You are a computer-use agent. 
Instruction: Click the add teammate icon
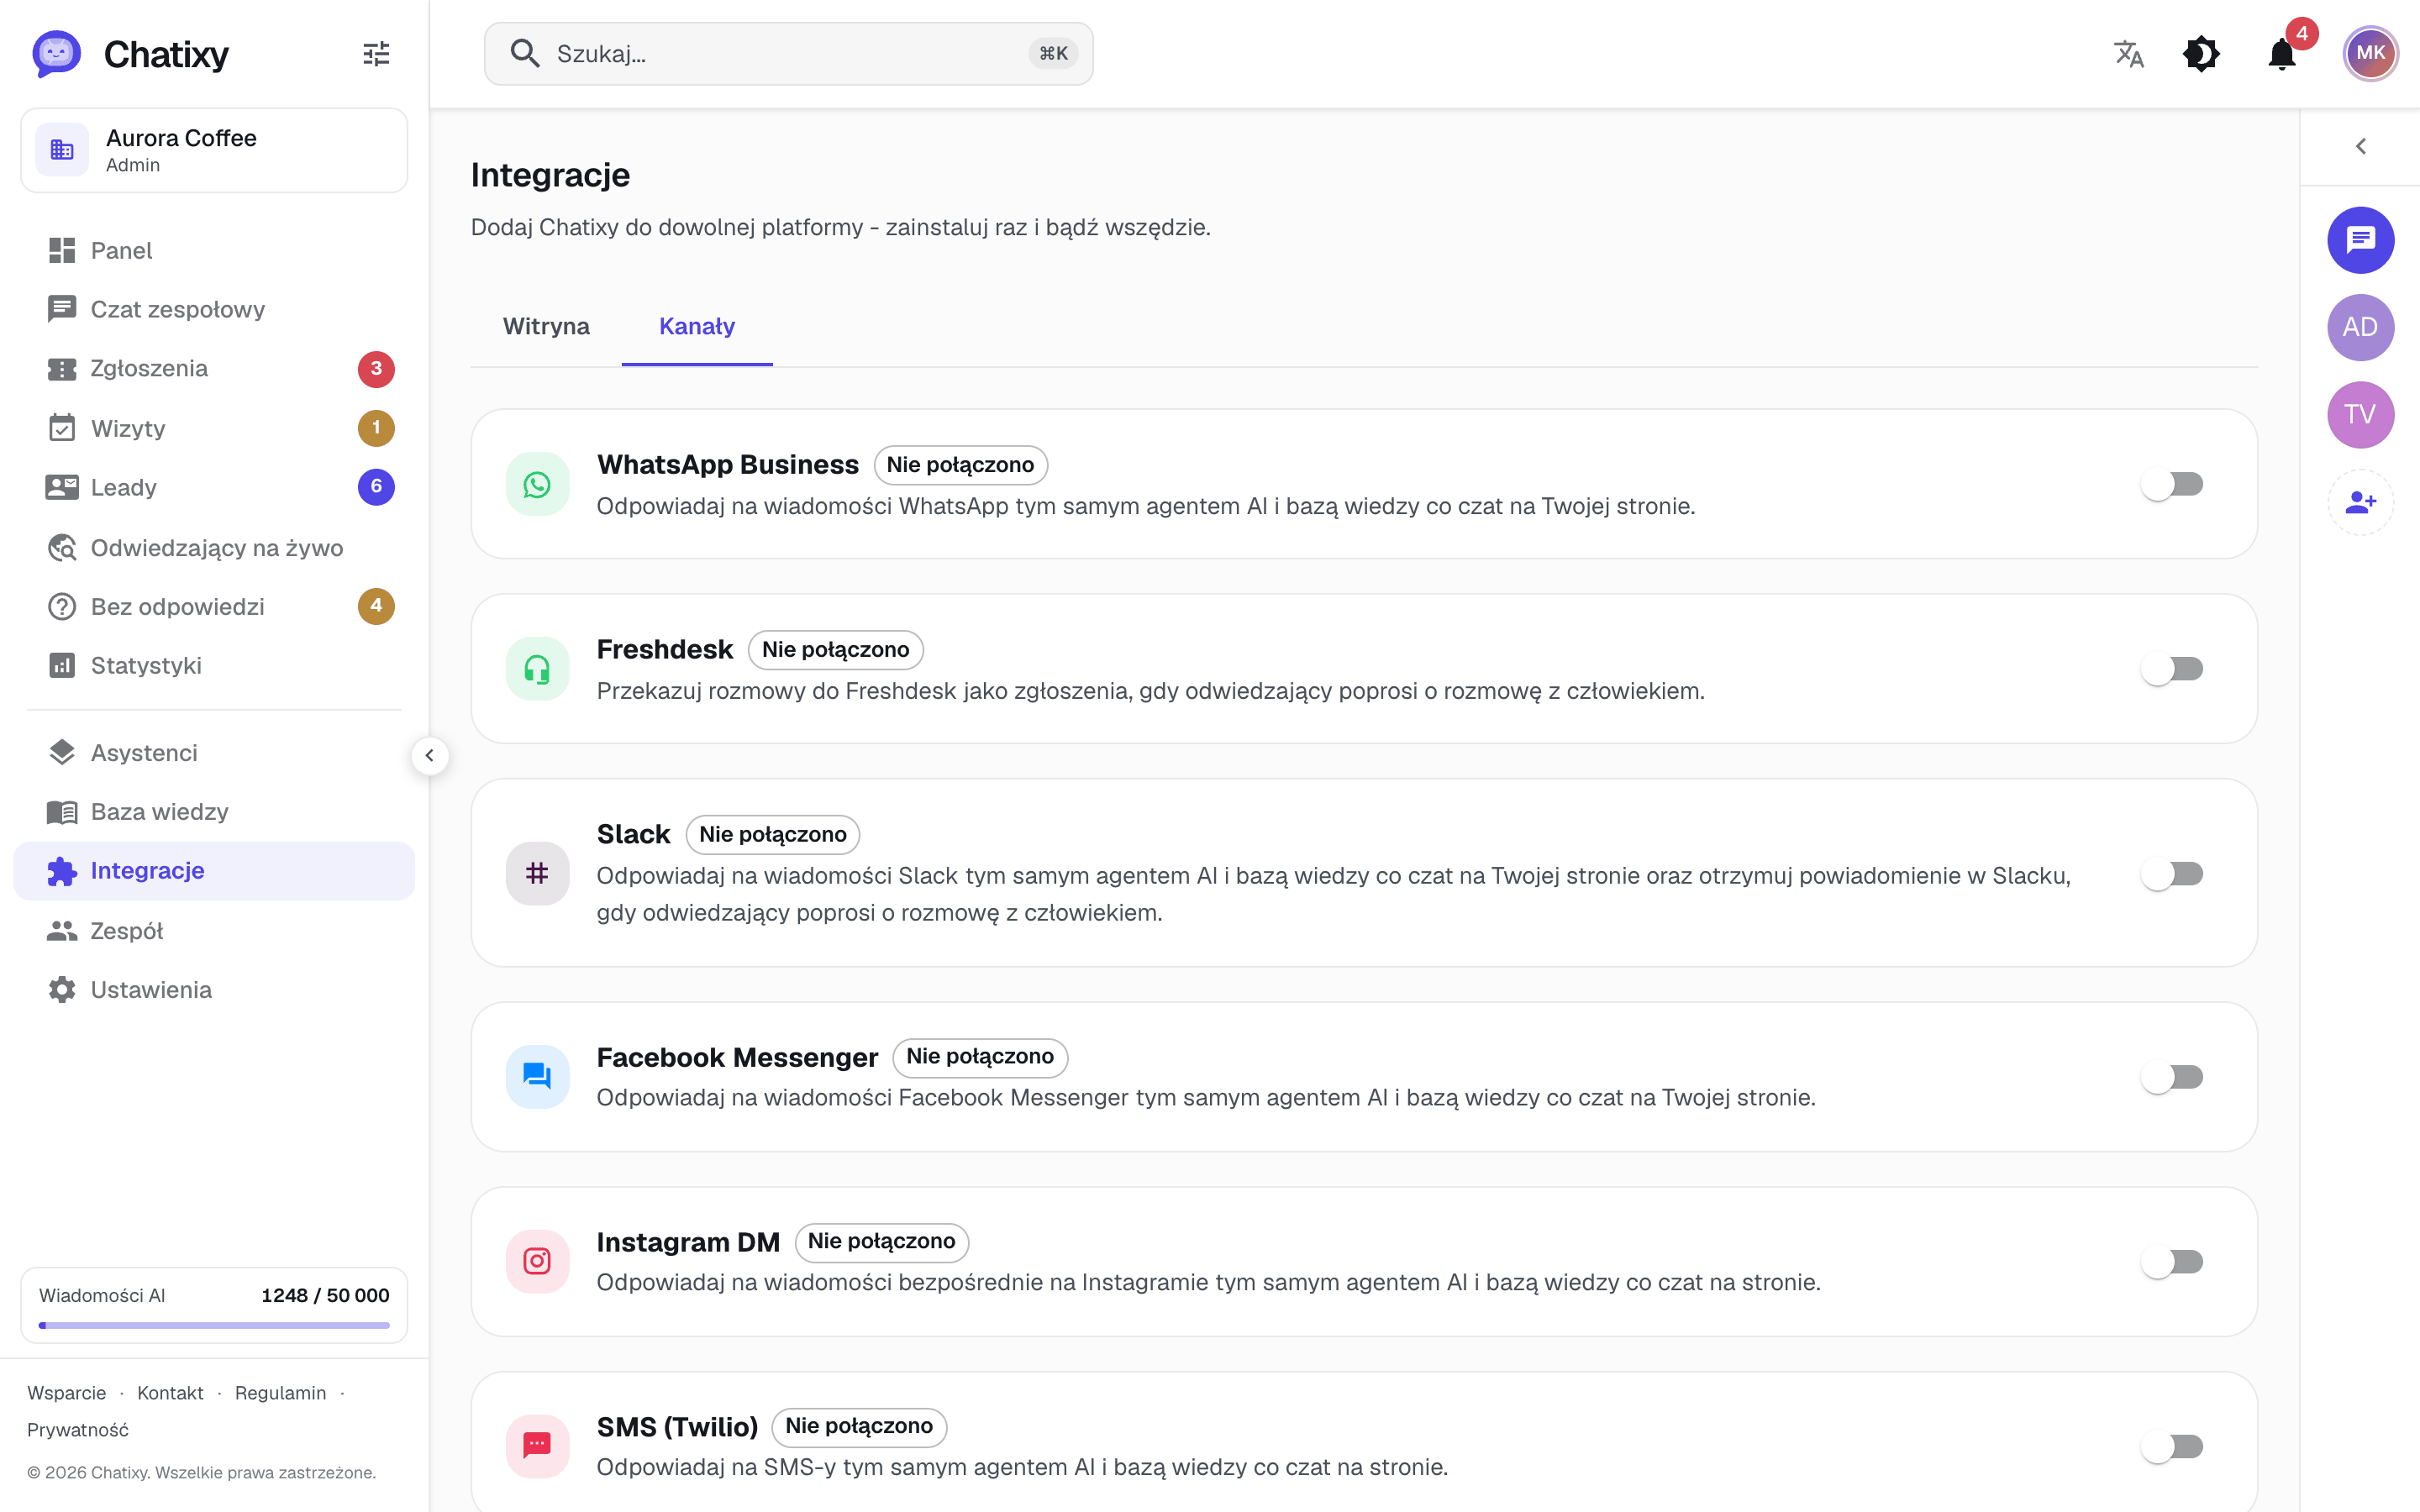(2360, 502)
